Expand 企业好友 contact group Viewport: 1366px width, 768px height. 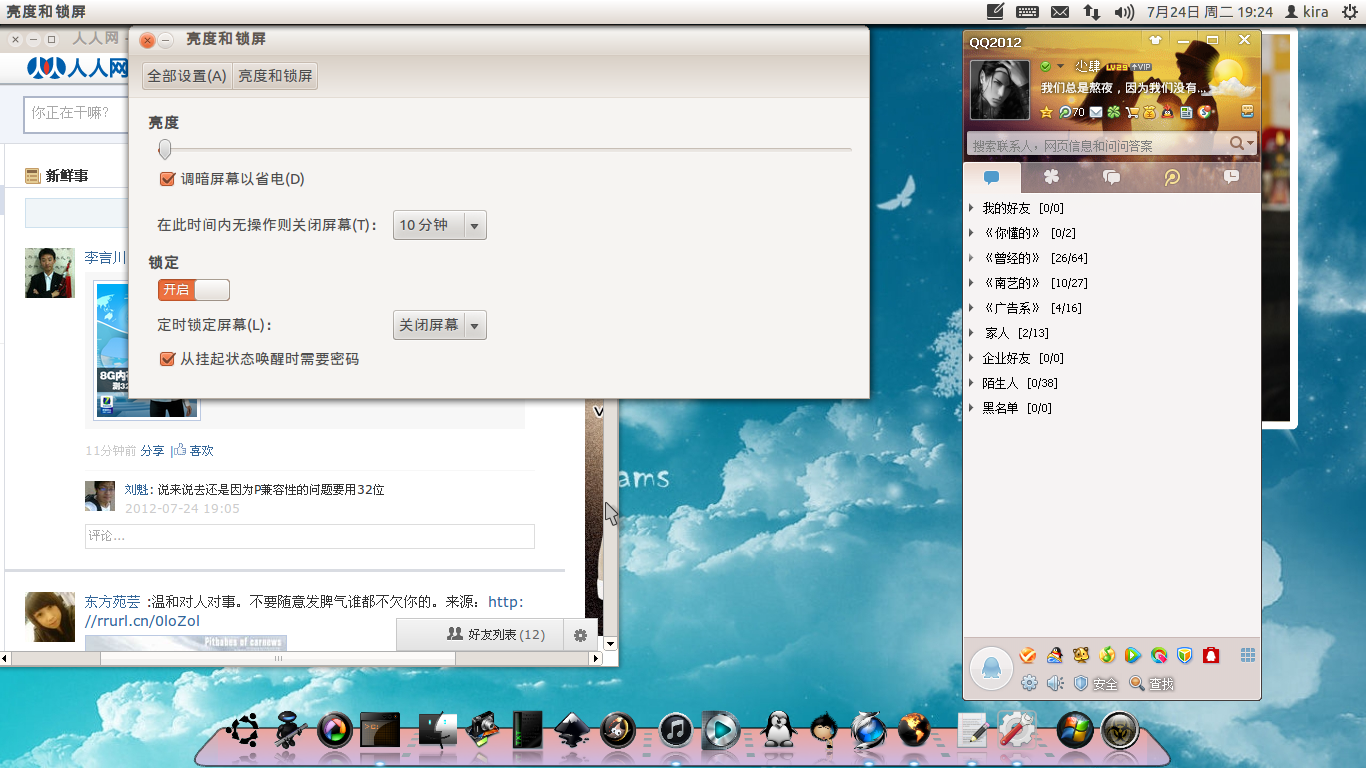971,358
